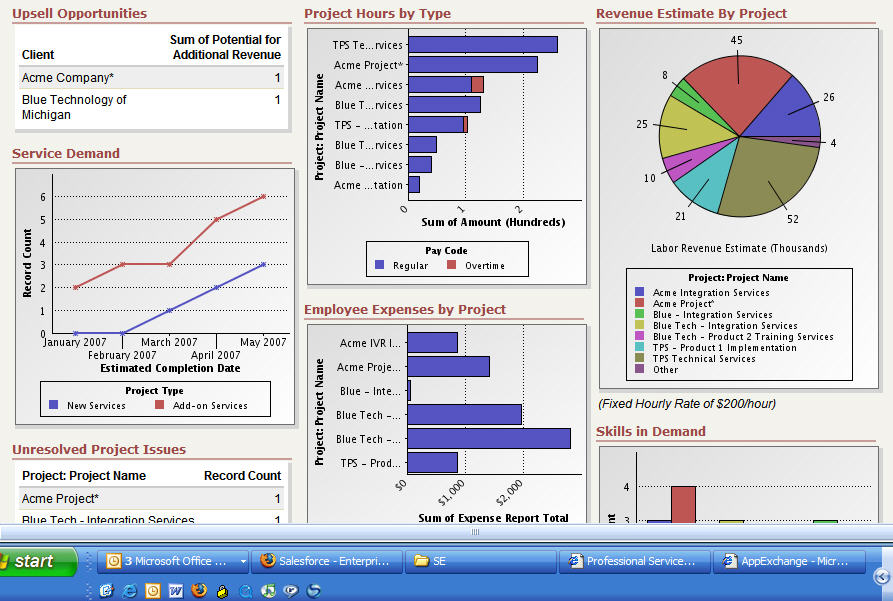893x601 pixels.
Task: Click the horizontal scrollbar thumb above the taskbar
Action: [x=475, y=532]
